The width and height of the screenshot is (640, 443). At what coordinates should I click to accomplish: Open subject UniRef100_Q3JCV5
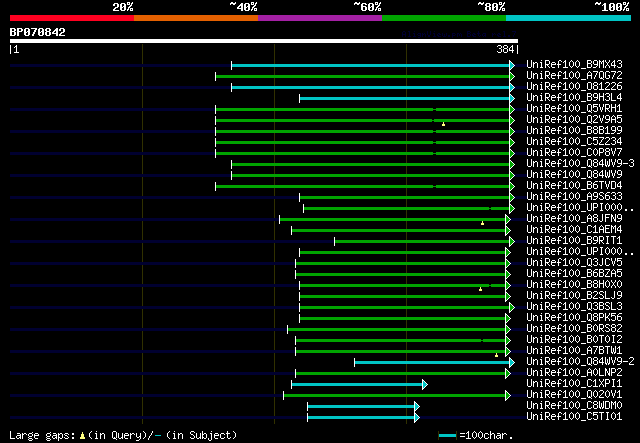[x=574, y=262]
